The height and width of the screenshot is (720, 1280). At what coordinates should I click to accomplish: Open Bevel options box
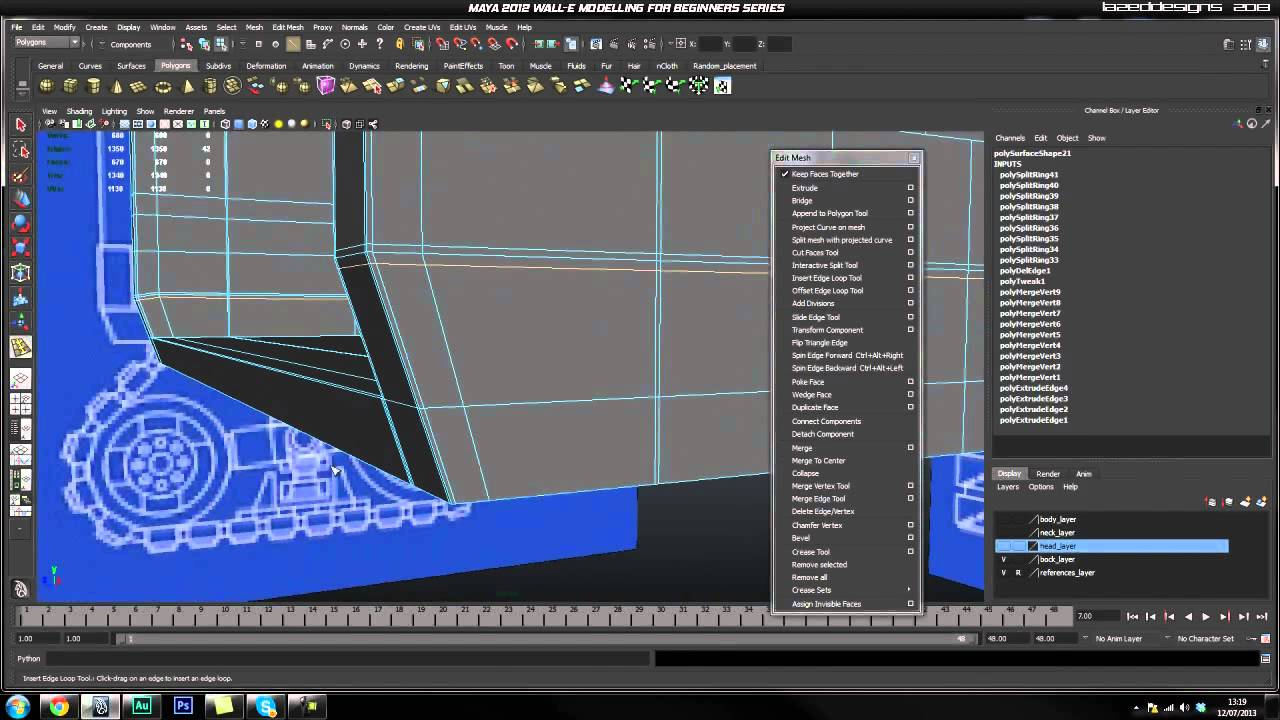(x=910, y=538)
